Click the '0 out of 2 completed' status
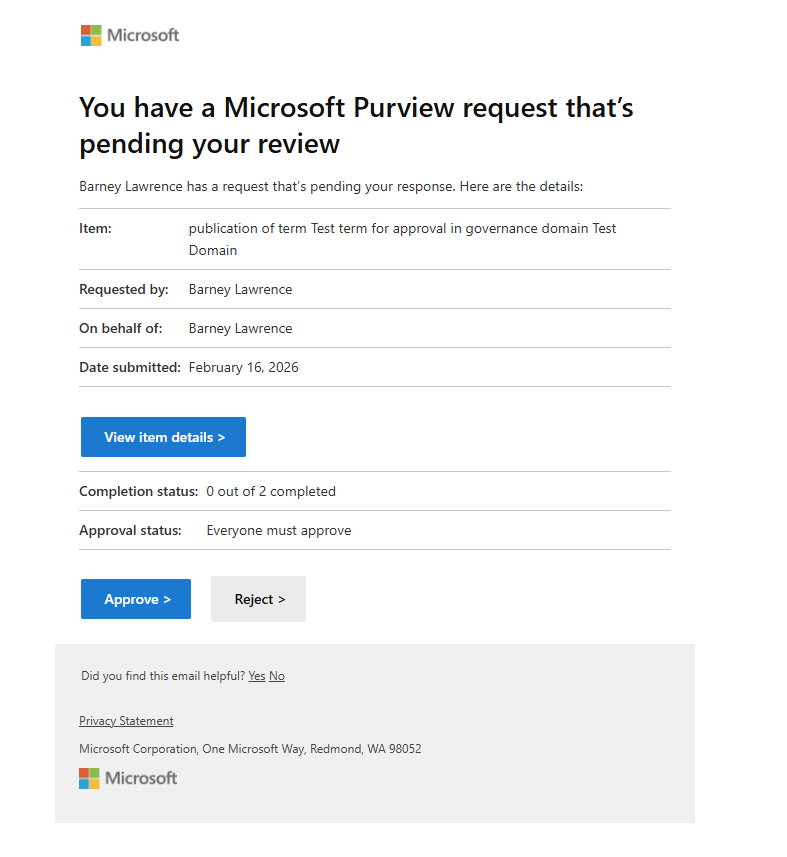 (x=271, y=491)
